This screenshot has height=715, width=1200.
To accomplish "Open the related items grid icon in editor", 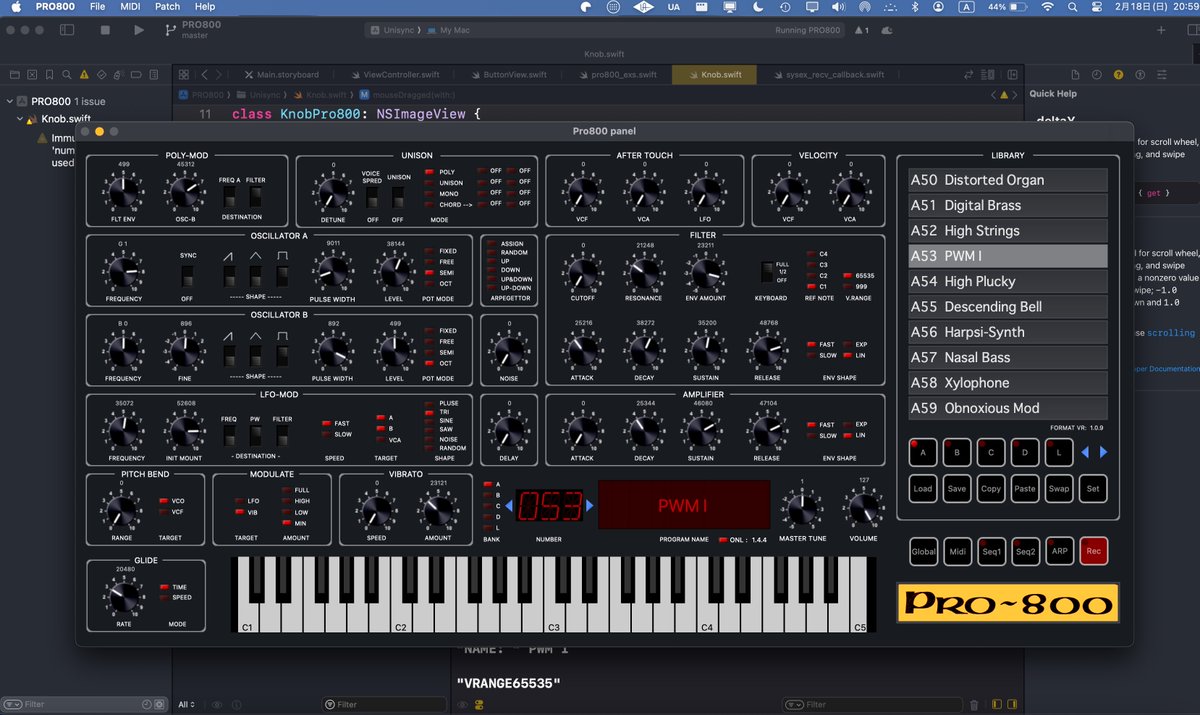I will pos(184,74).
